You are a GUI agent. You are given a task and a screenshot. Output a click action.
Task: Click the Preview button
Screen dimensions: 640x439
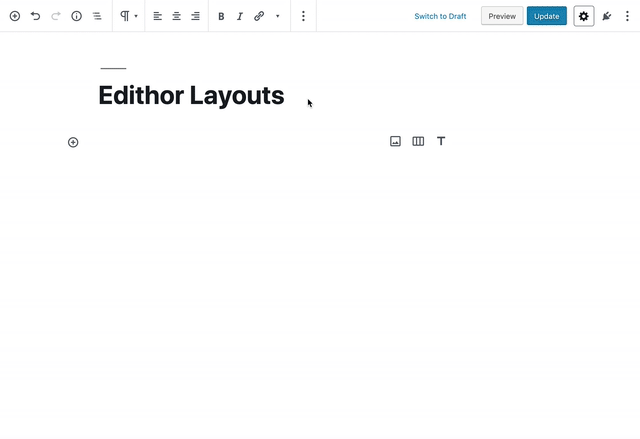click(x=502, y=16)
